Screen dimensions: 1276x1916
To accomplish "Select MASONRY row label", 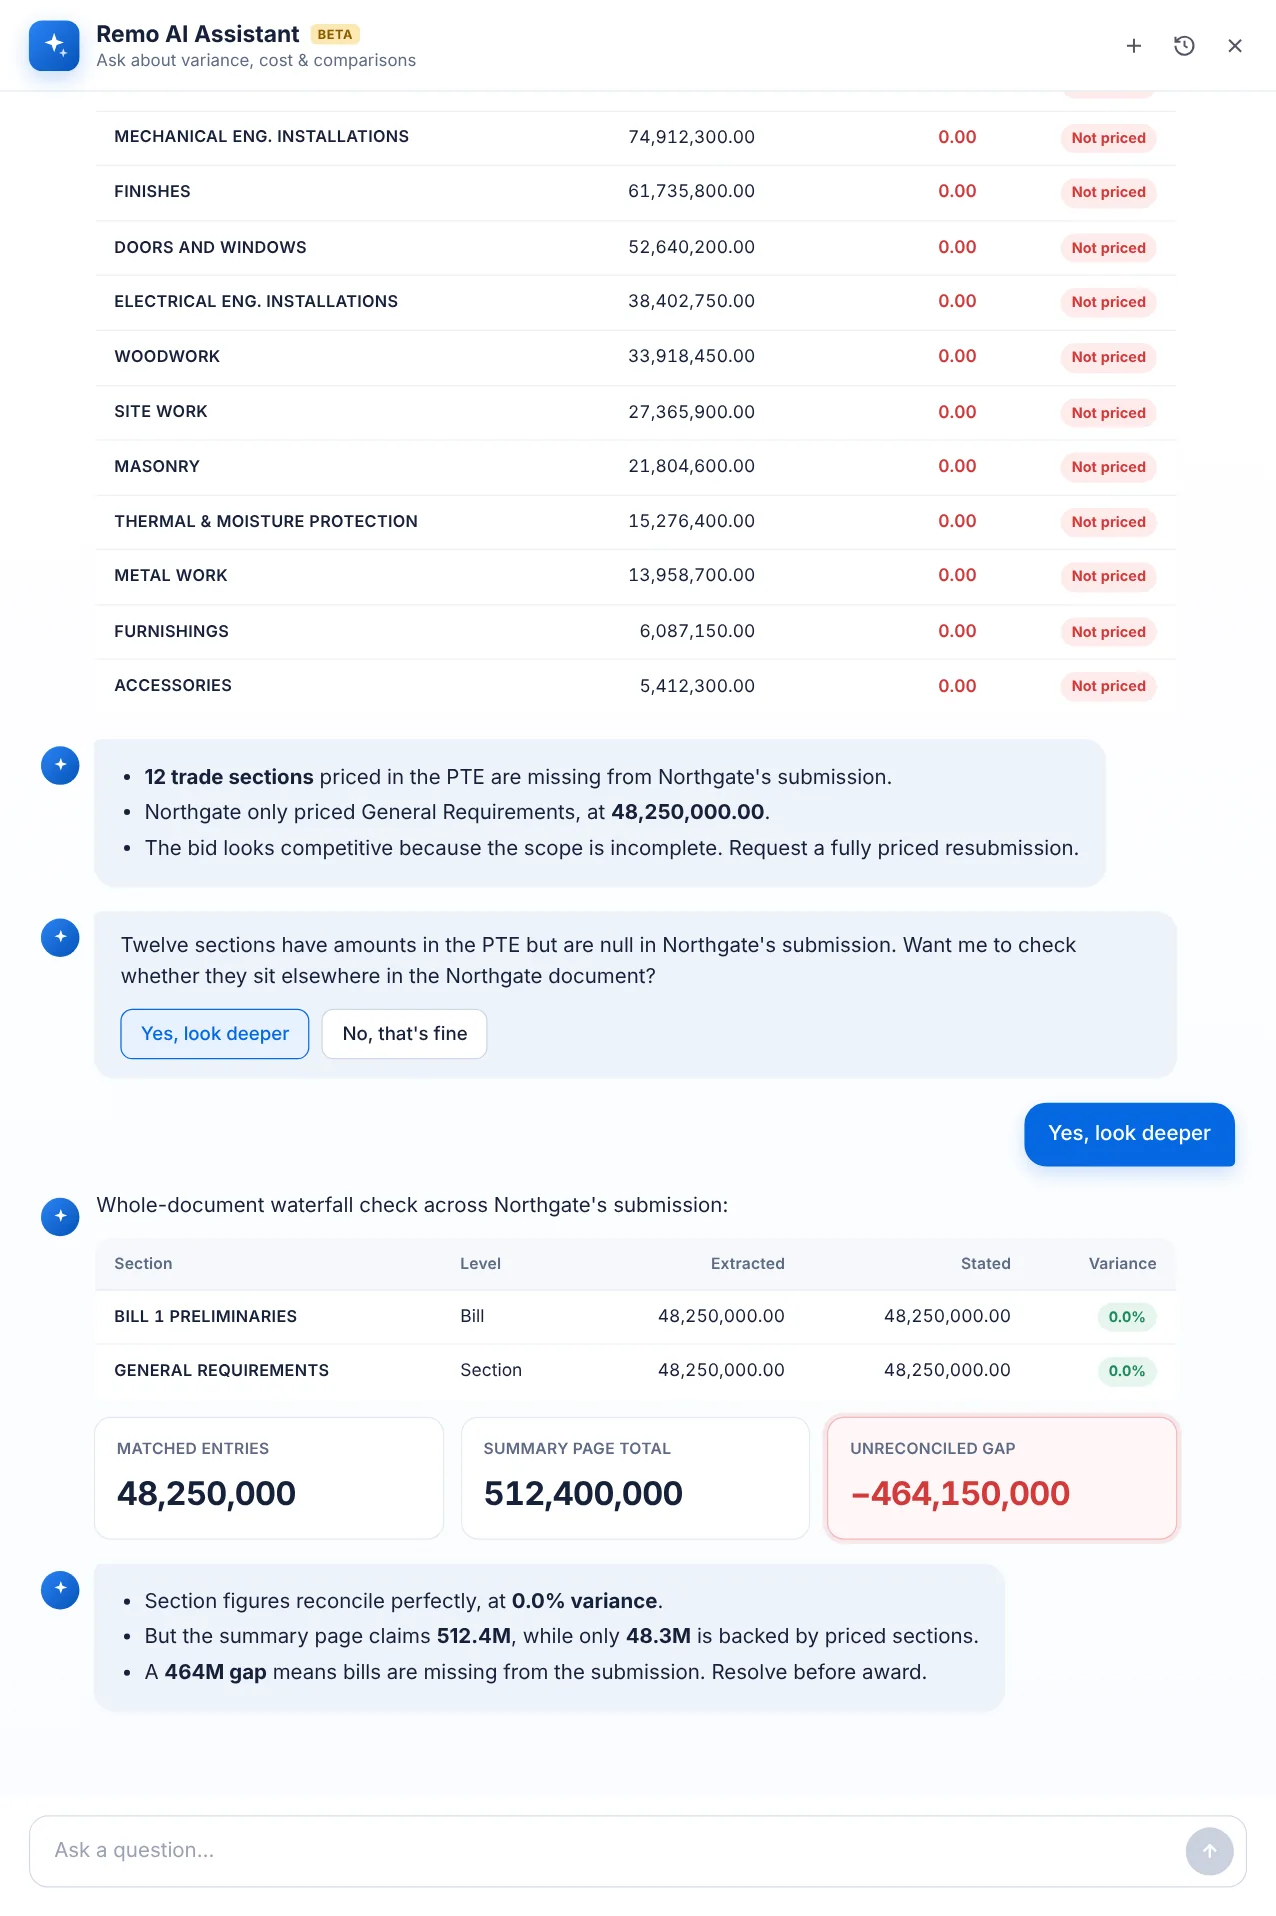I will [157, 467].
